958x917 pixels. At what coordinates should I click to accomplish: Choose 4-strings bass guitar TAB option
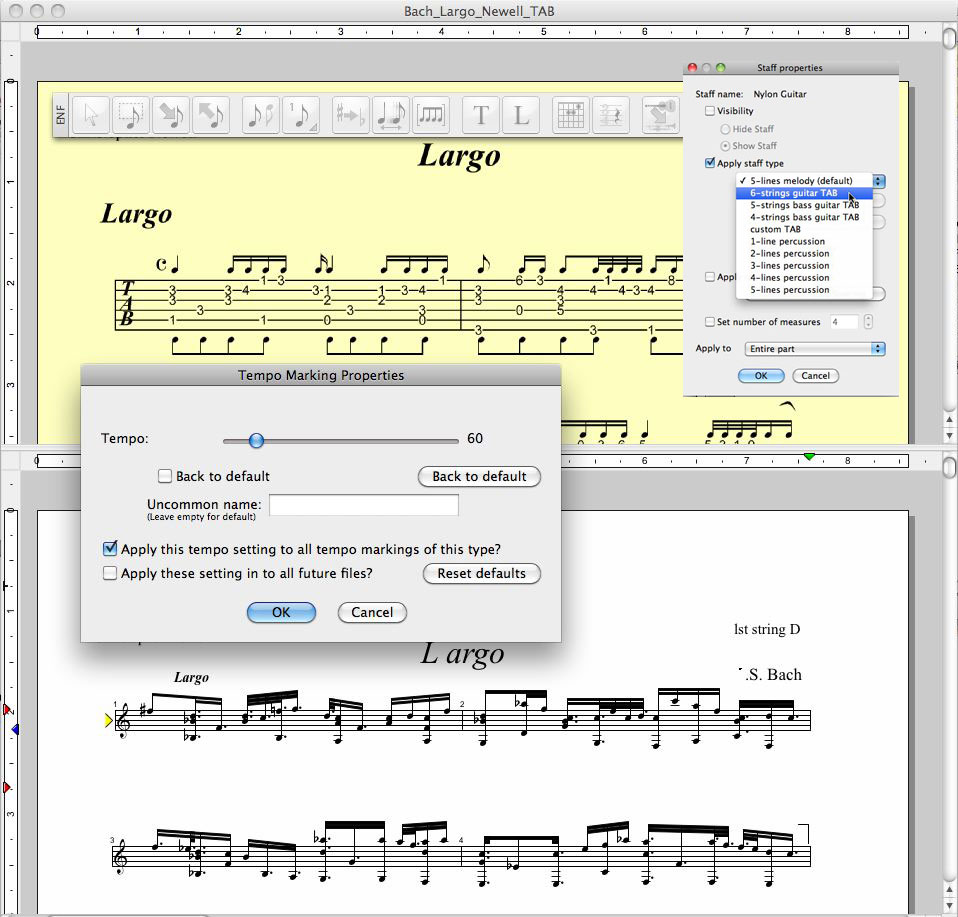pyautogui.click(x=804, y=217)
